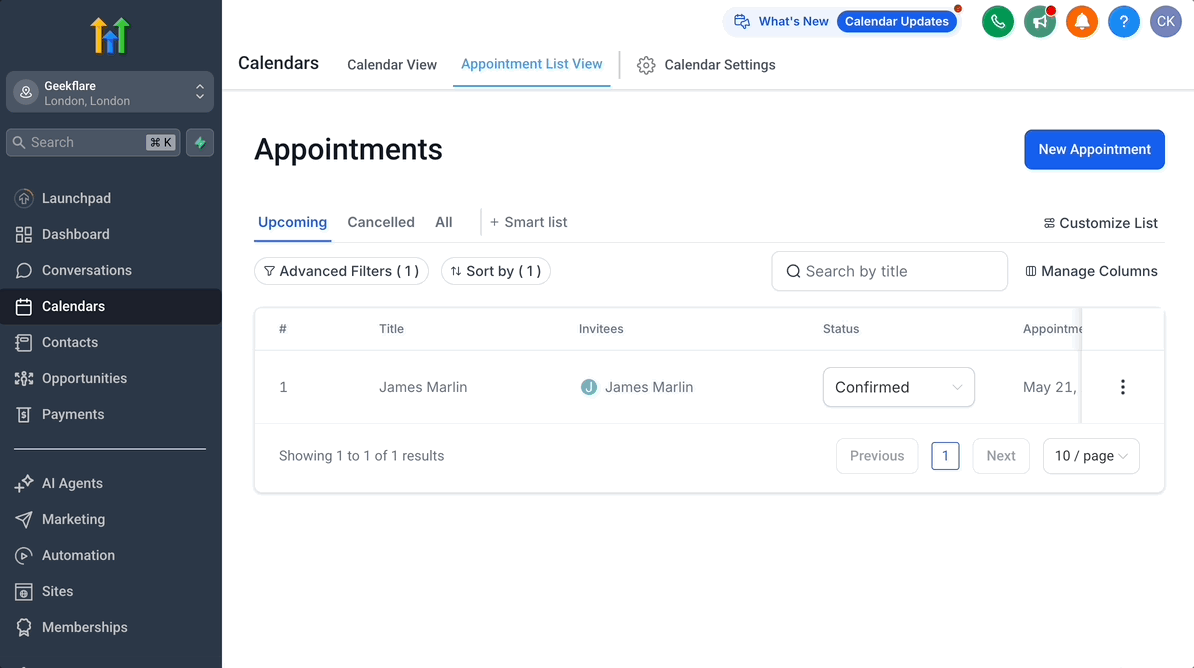Viewport: 1194px width, 668px height.
Task: Click Customize List
Action: 1100,223
